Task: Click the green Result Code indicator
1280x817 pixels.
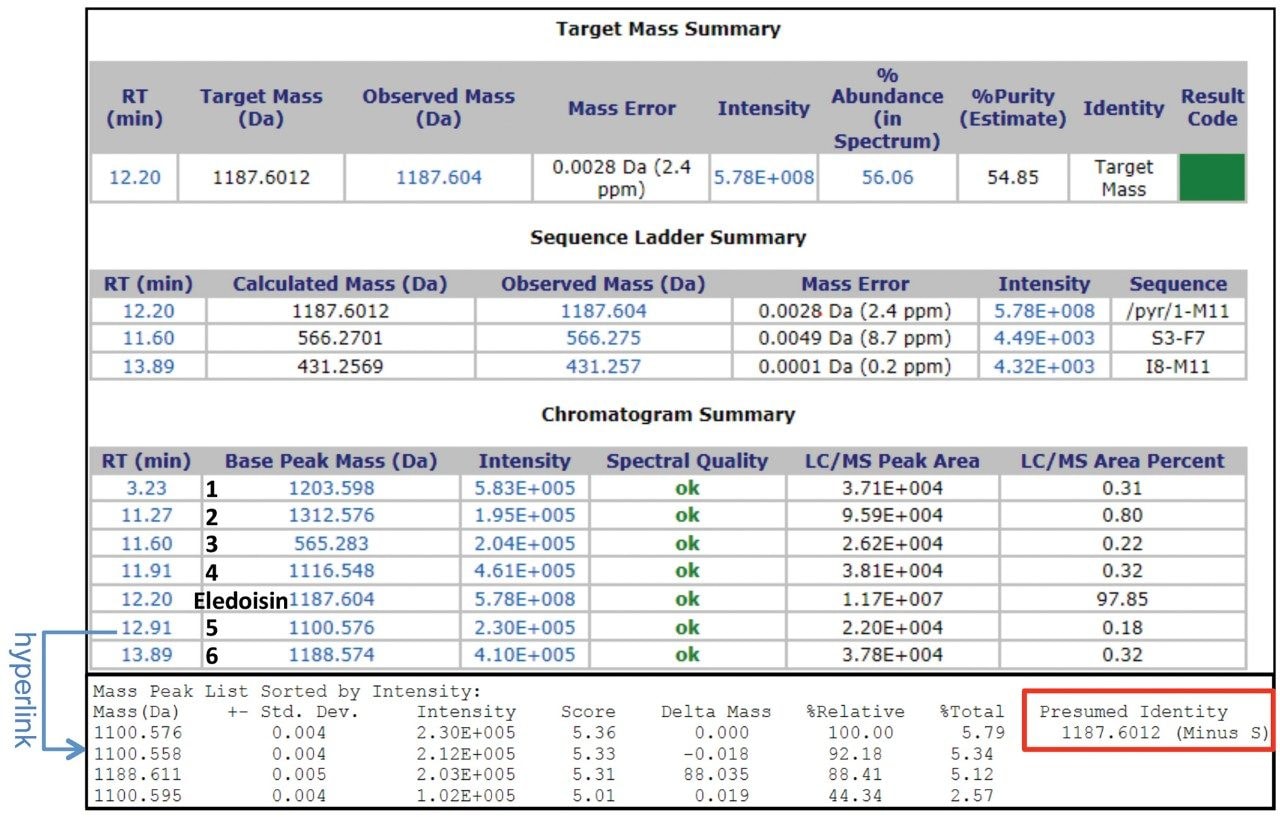Action: (x=1212, y=178)
